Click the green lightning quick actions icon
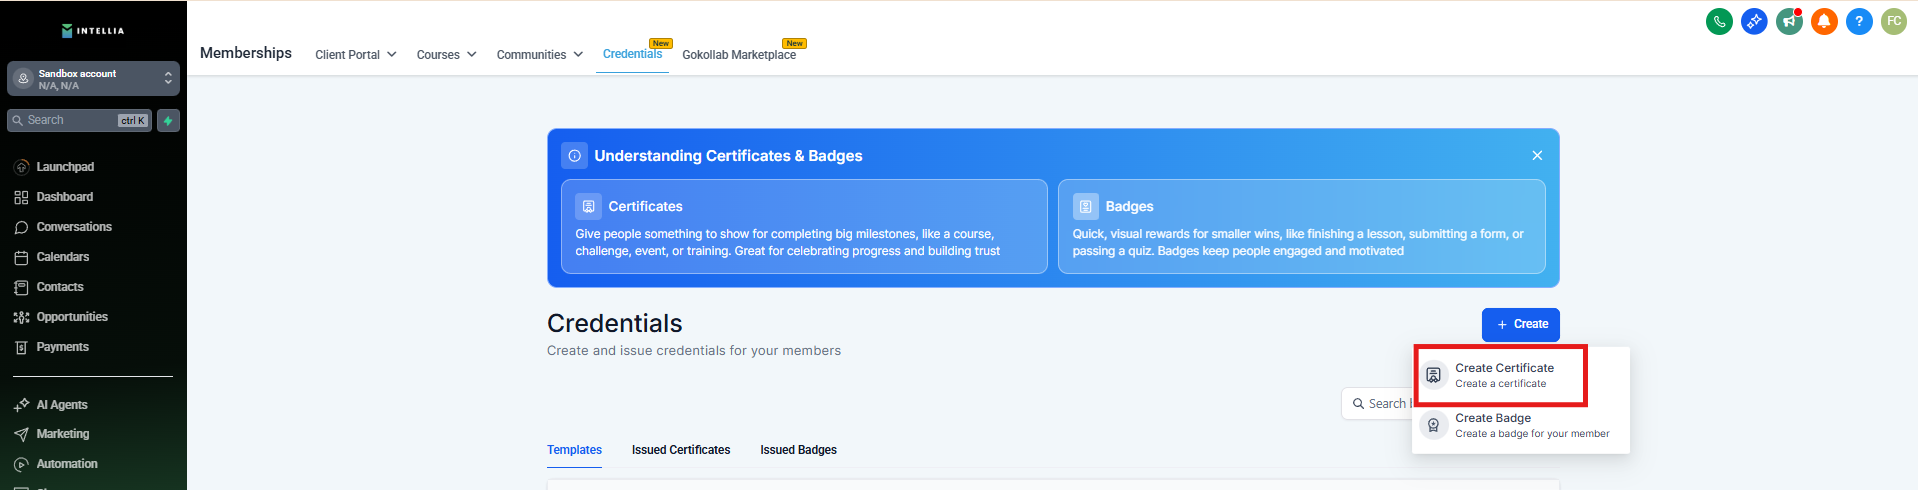Viewport: 1918px width, 490px height. point(168,121)
